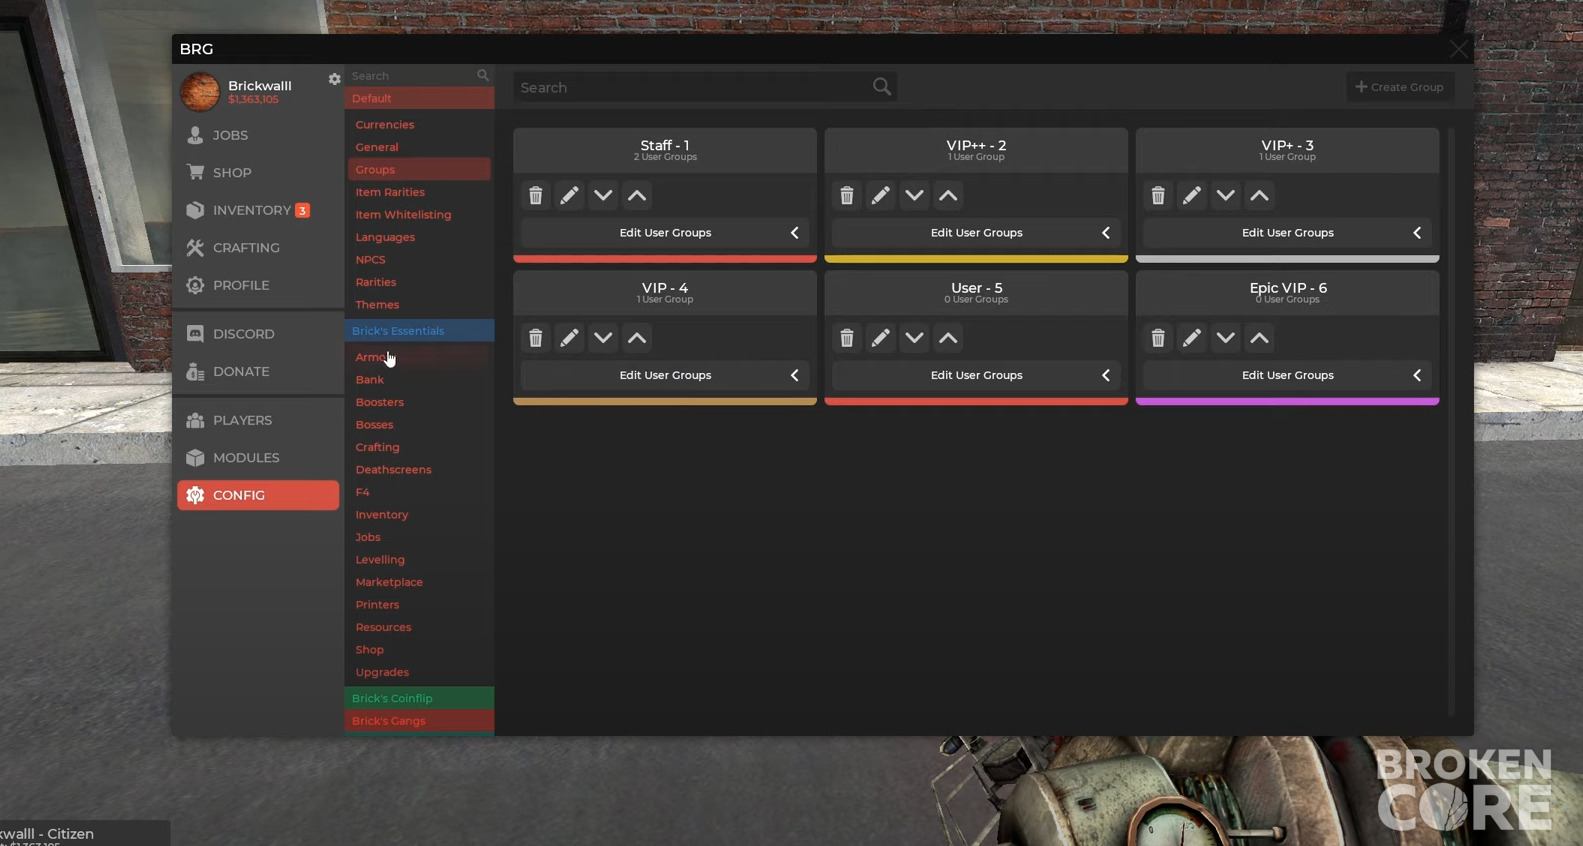Move Epic VIP - 6 group up
Image resolution: width=1583 pixels, height=846 pixels.
pos(1260,338)
